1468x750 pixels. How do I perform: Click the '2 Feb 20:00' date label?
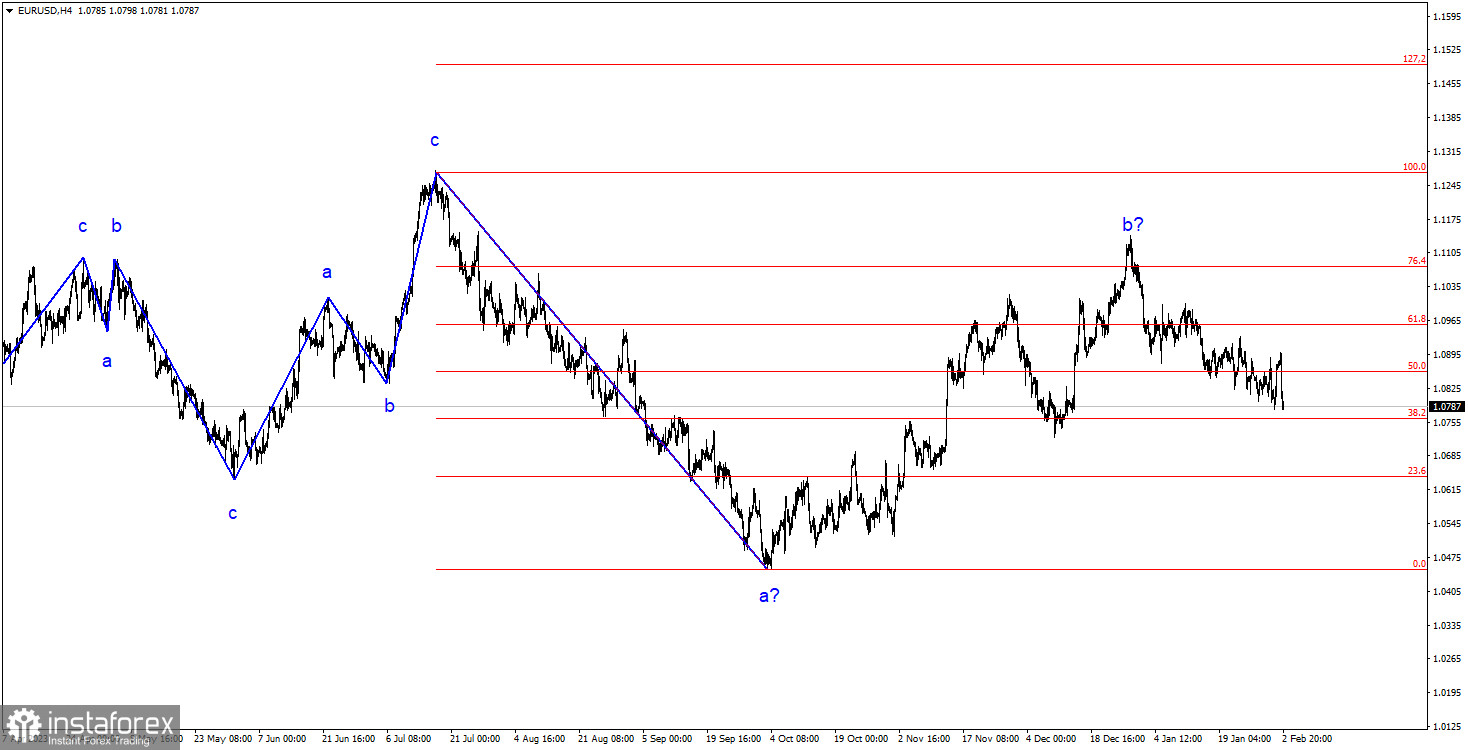coord(1306,739)
